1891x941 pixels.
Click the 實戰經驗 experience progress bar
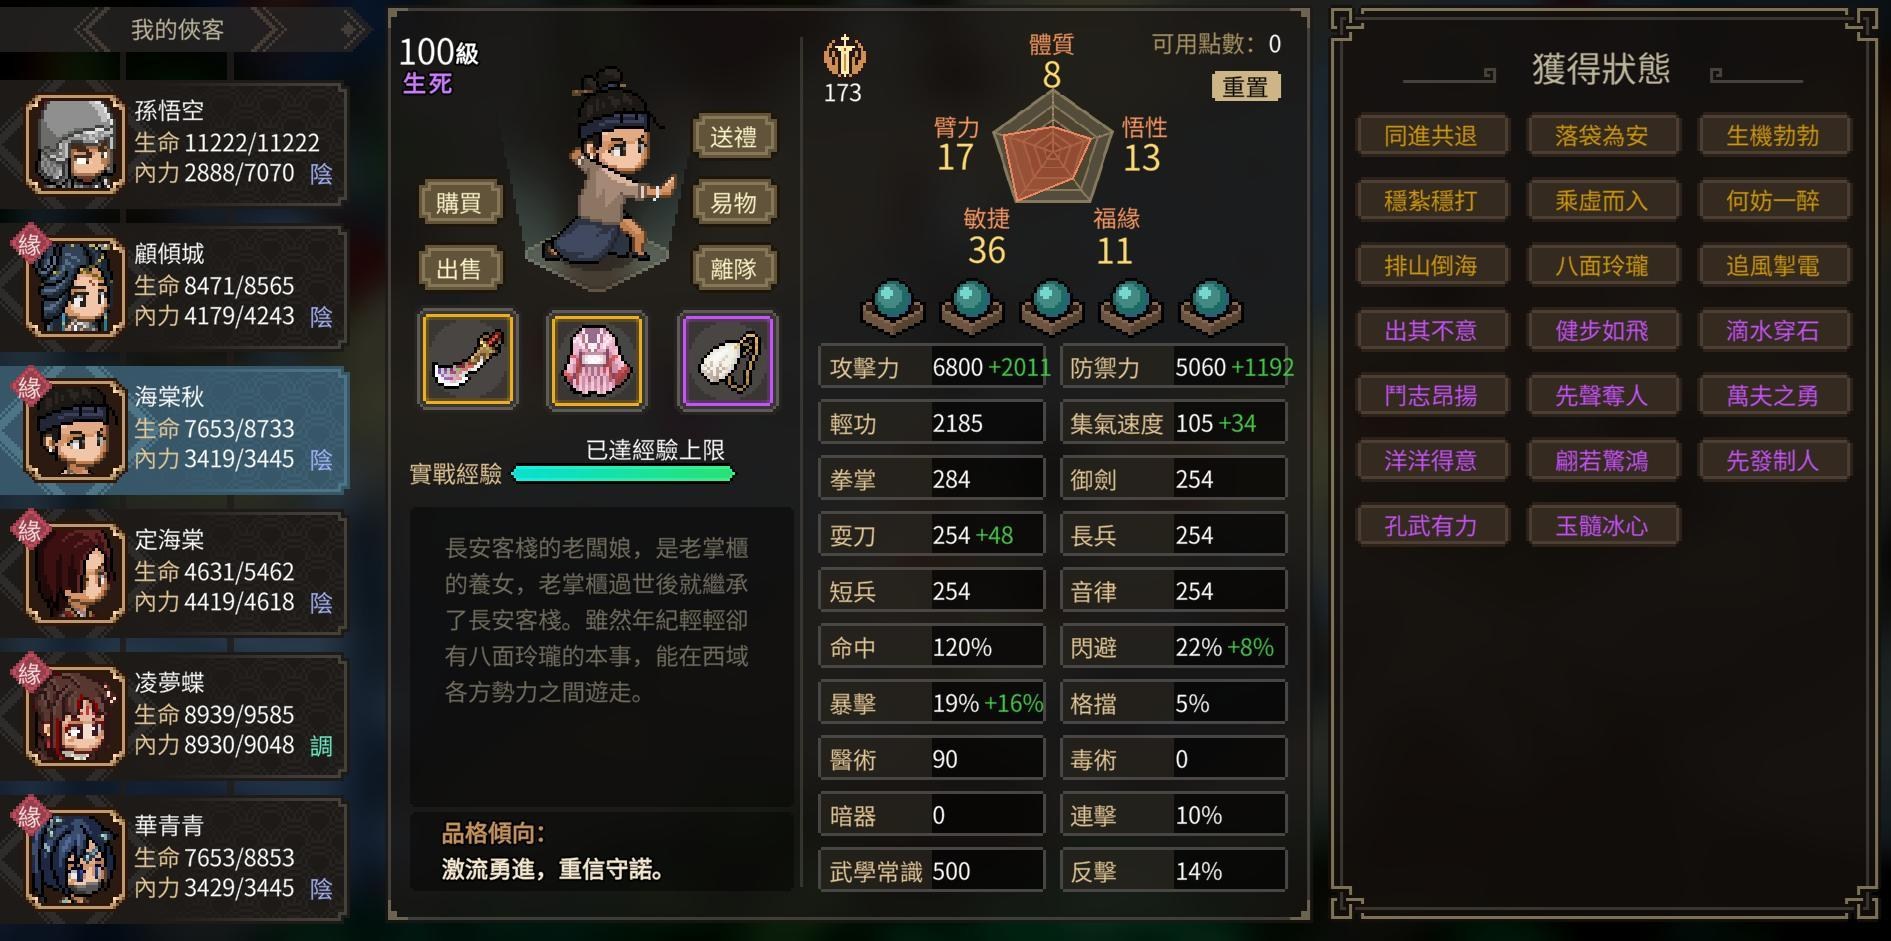point(623,474)
